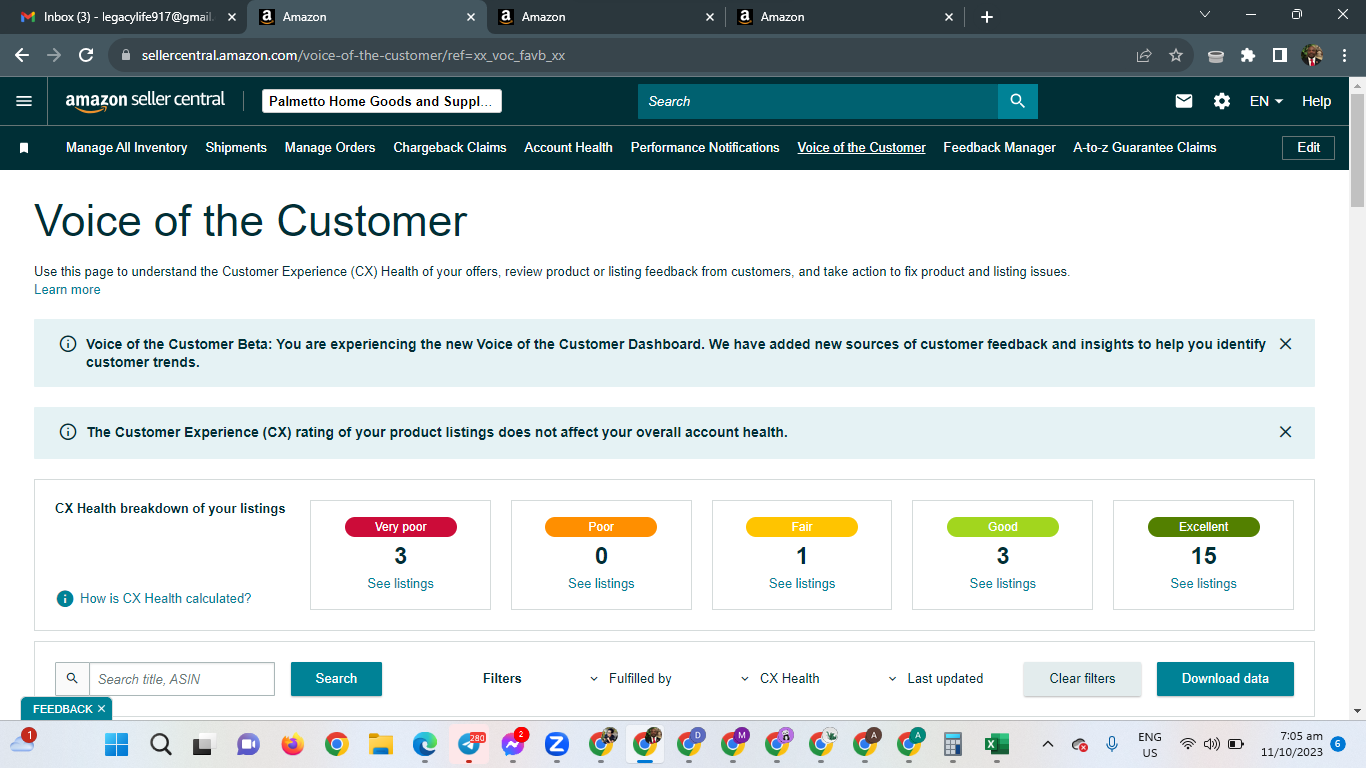Dismiss the Voice of the Customer Beta banner
Image resolution: width=1366 pixels, height=768 pixels.
point(1285,344)
